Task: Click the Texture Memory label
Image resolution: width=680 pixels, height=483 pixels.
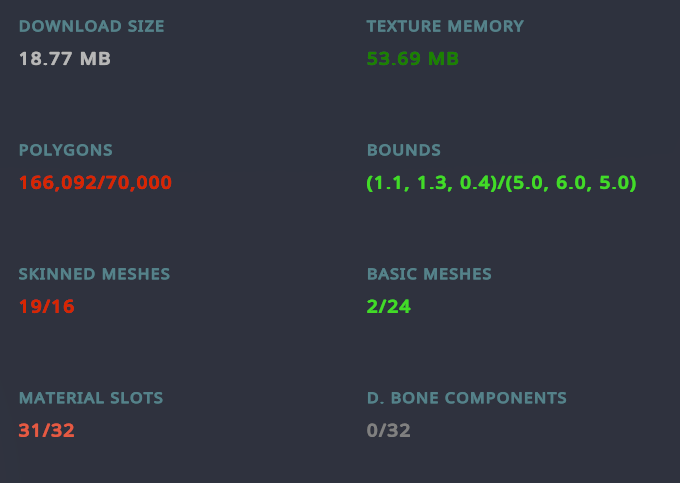Action: (x=445, y=26)
